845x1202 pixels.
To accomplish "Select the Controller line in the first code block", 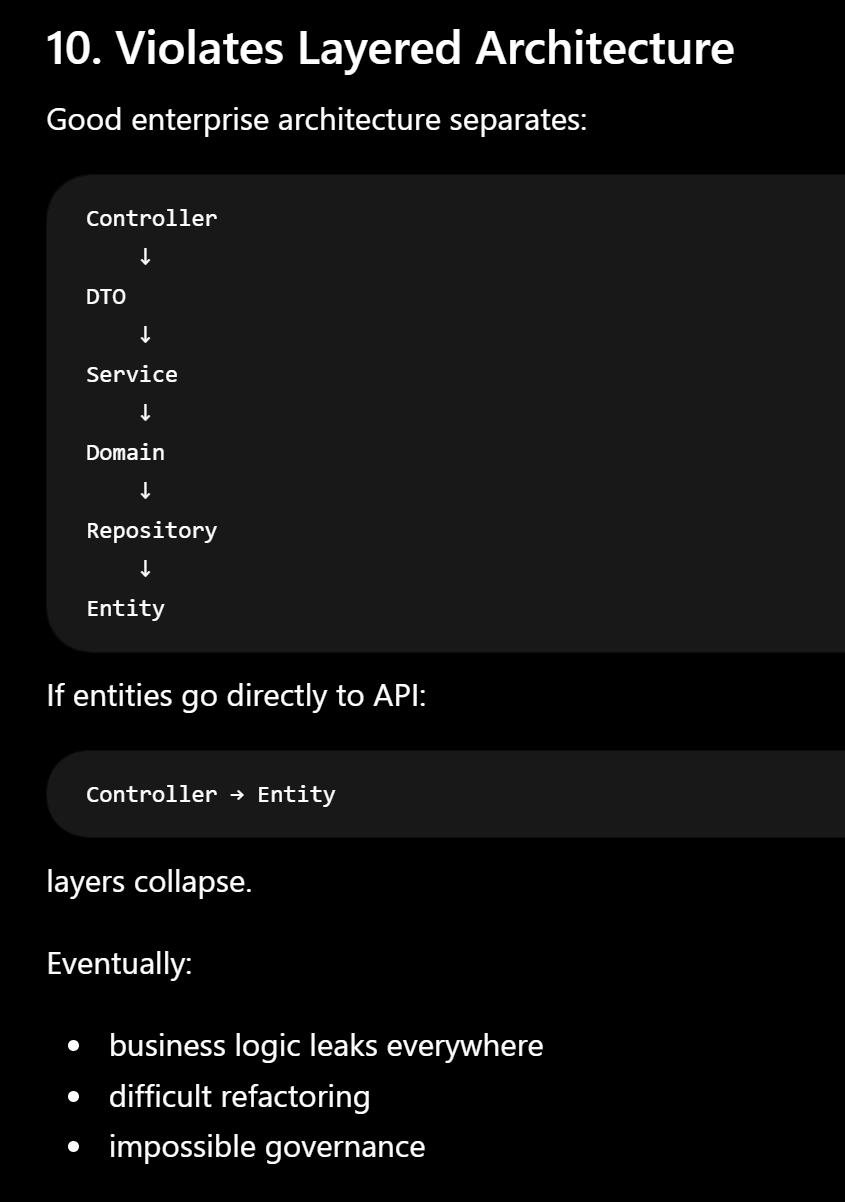I will (x=151, y=218).
